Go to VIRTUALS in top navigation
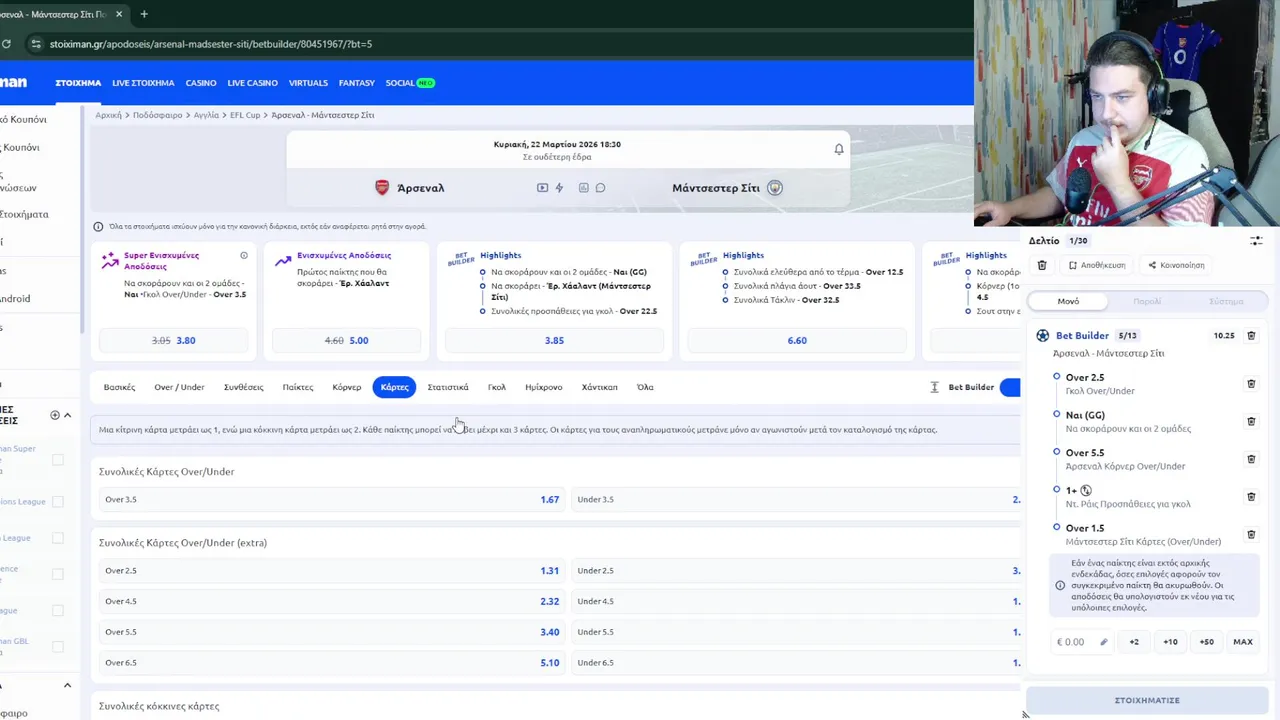The image size is (1280, 720). click(x=308, y=83)
